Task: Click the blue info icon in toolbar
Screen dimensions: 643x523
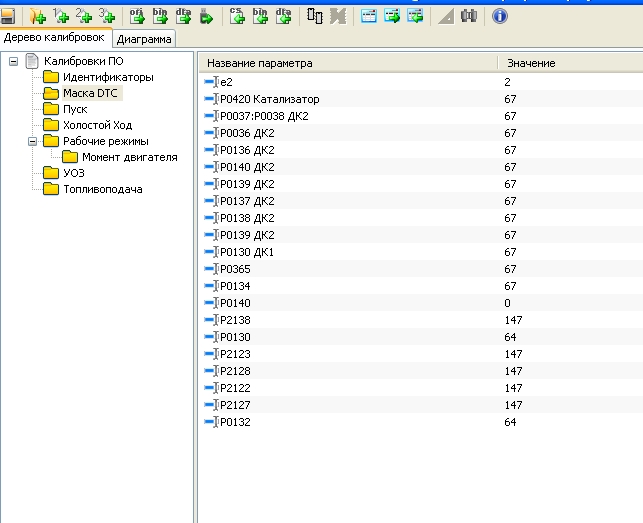Action: coord(500,15)
